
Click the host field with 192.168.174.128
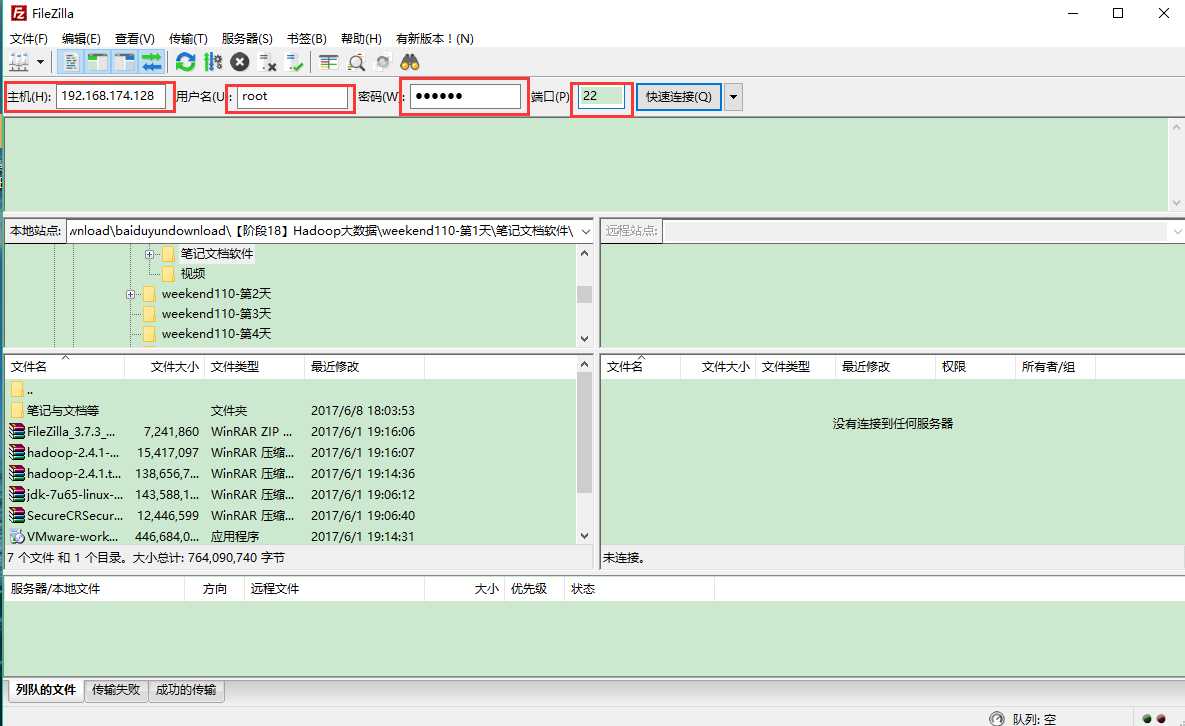pyautogui.click(x=110, y=96)
